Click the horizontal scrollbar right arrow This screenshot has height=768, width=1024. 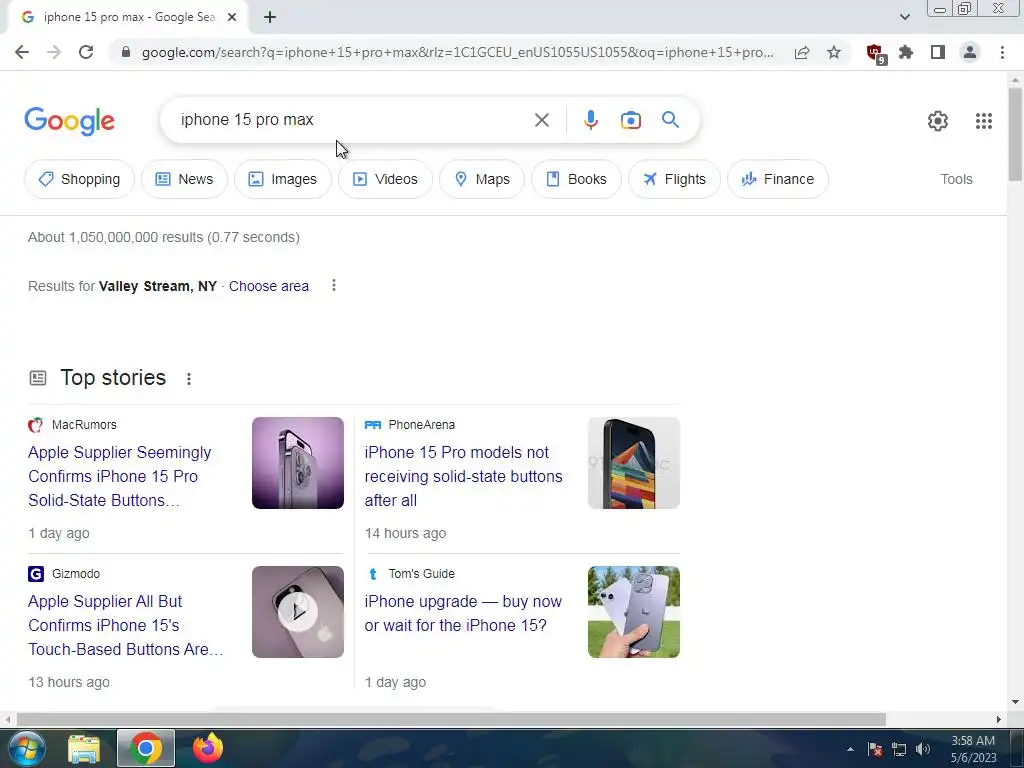[x=999, y=719]
